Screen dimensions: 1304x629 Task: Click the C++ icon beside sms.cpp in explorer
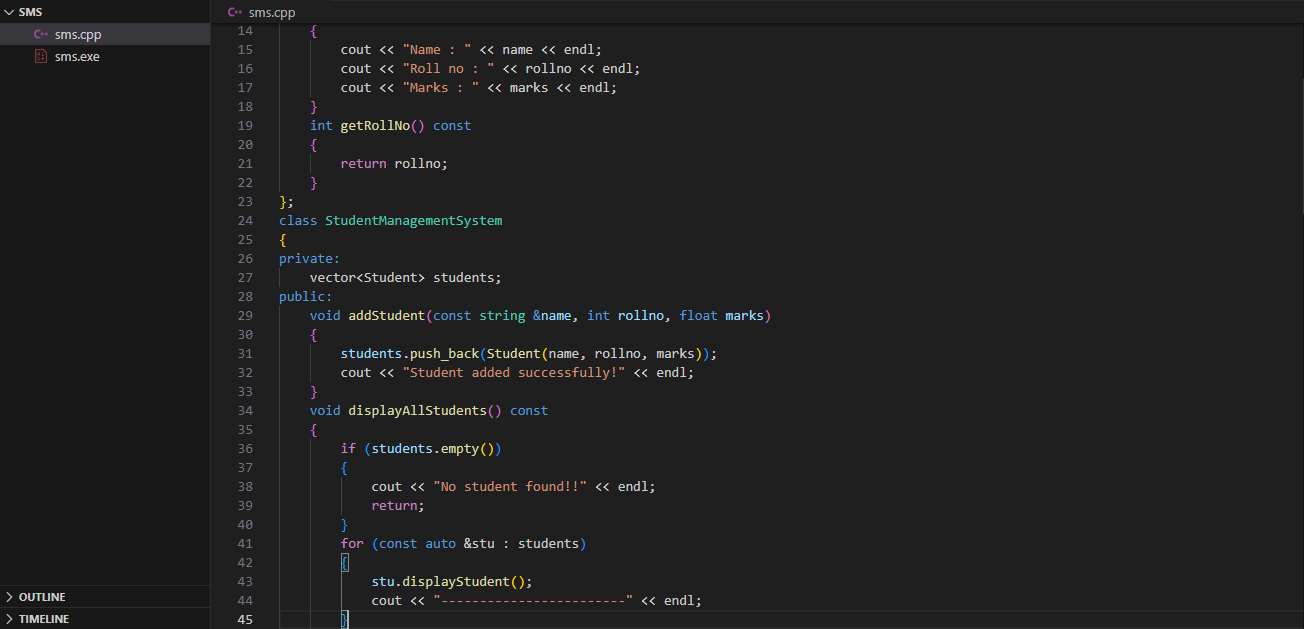[x=41, y=34]
